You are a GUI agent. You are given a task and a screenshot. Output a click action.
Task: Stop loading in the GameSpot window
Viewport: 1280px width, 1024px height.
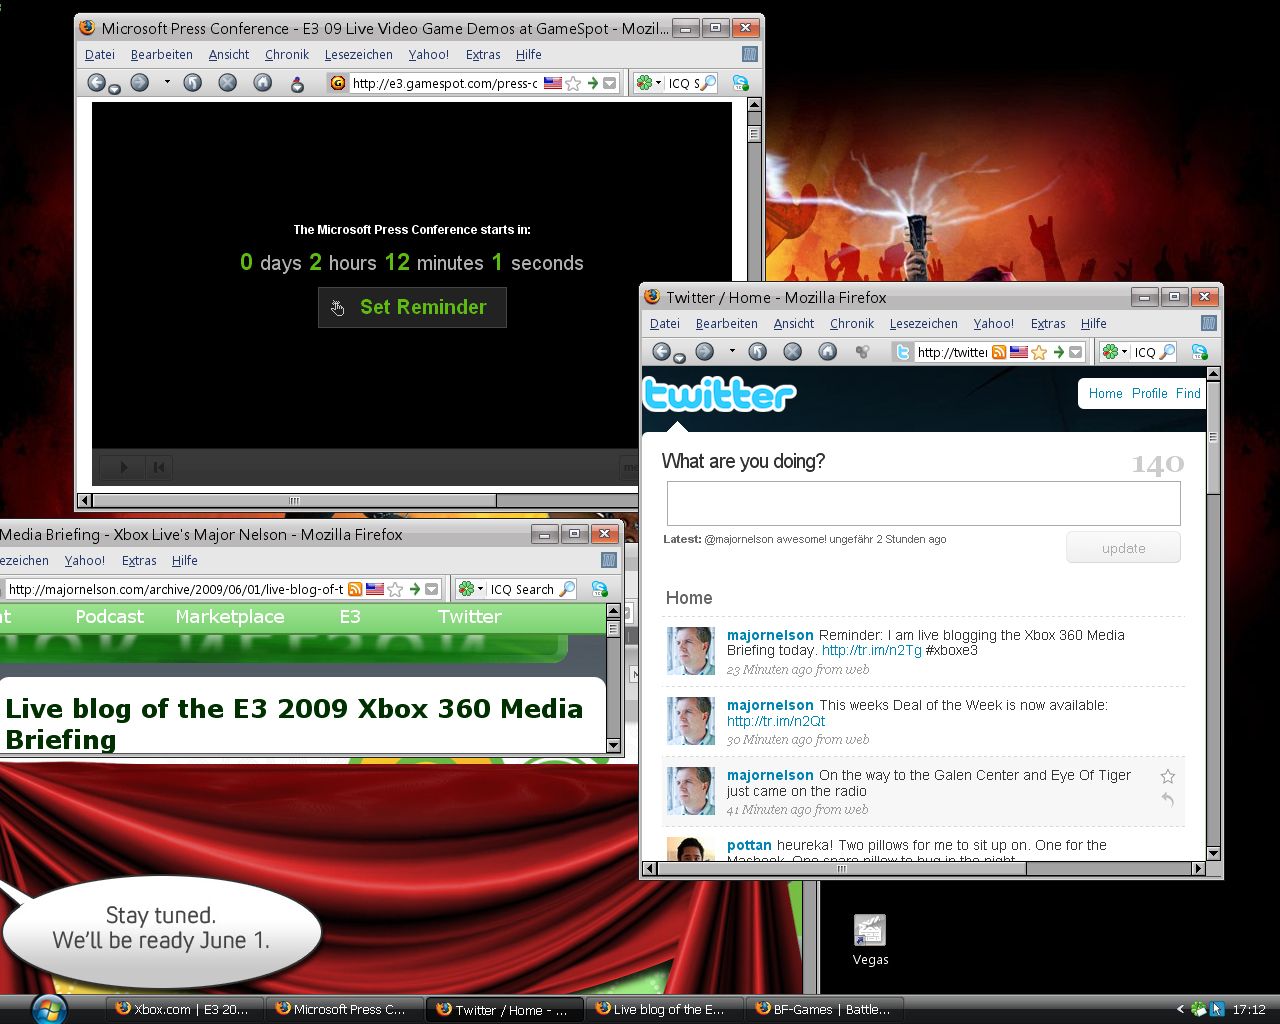point(228,83)
